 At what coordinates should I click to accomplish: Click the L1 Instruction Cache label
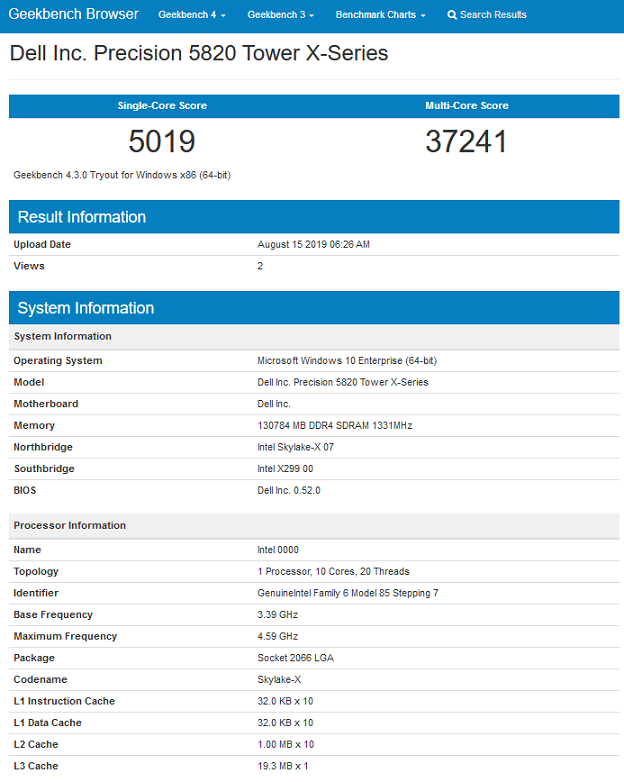click(64, 701)
